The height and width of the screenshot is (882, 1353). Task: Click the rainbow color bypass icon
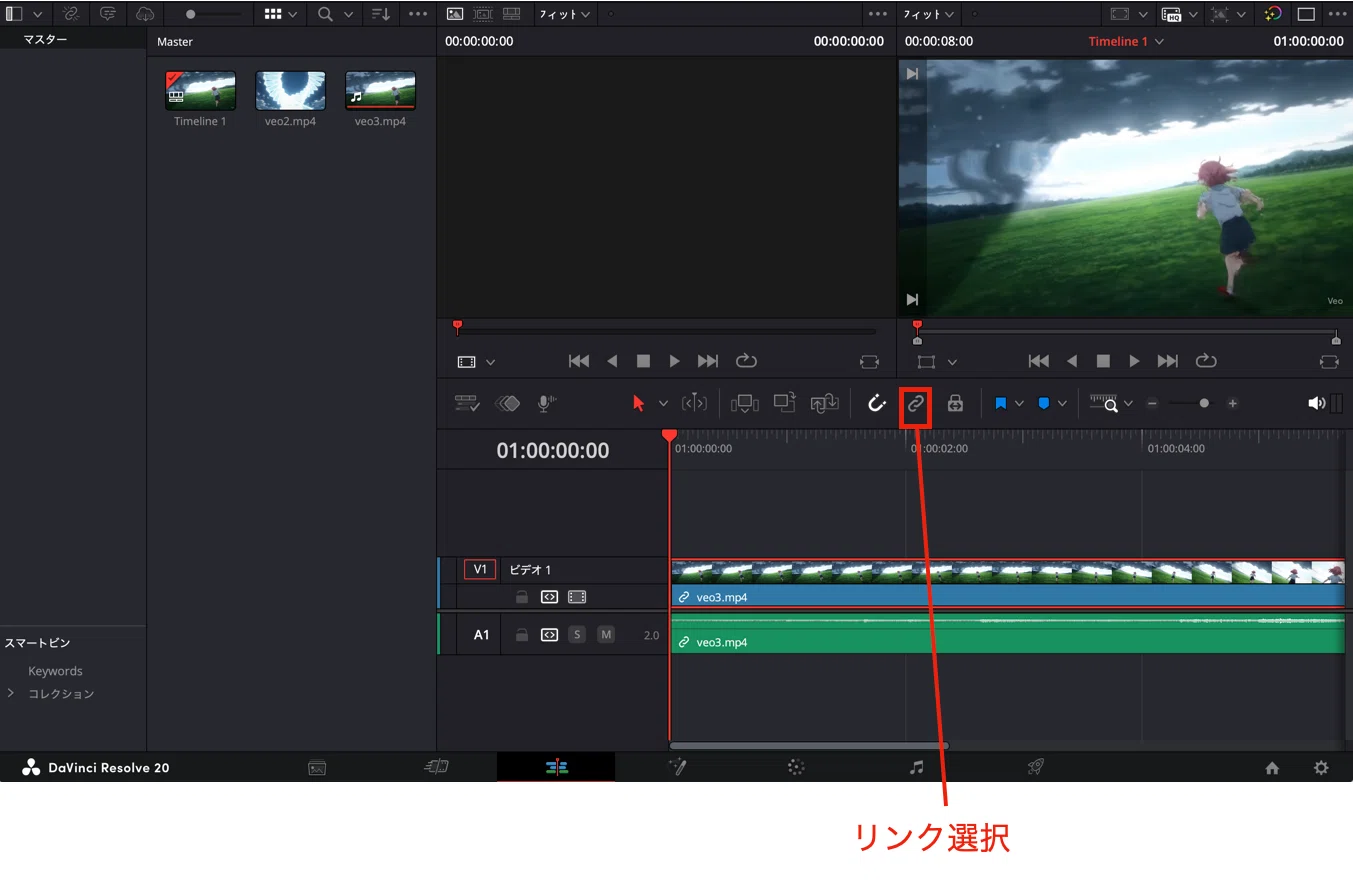pyautogui.click(x=1272, y=14)
